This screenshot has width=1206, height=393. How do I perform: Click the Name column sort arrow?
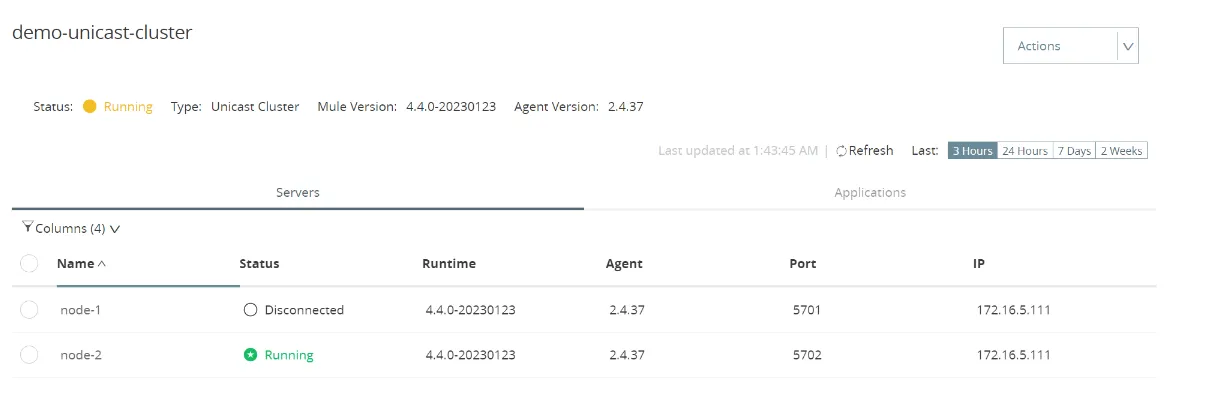[x=102, y=264]
